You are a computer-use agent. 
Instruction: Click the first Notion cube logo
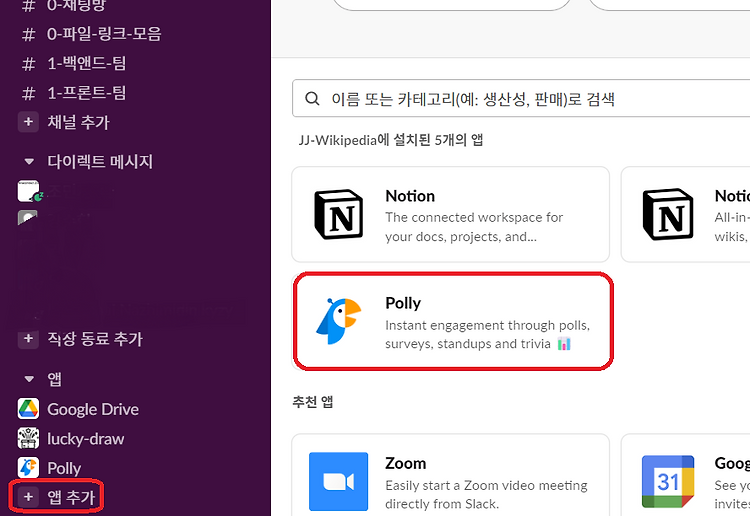pos(339,214)
